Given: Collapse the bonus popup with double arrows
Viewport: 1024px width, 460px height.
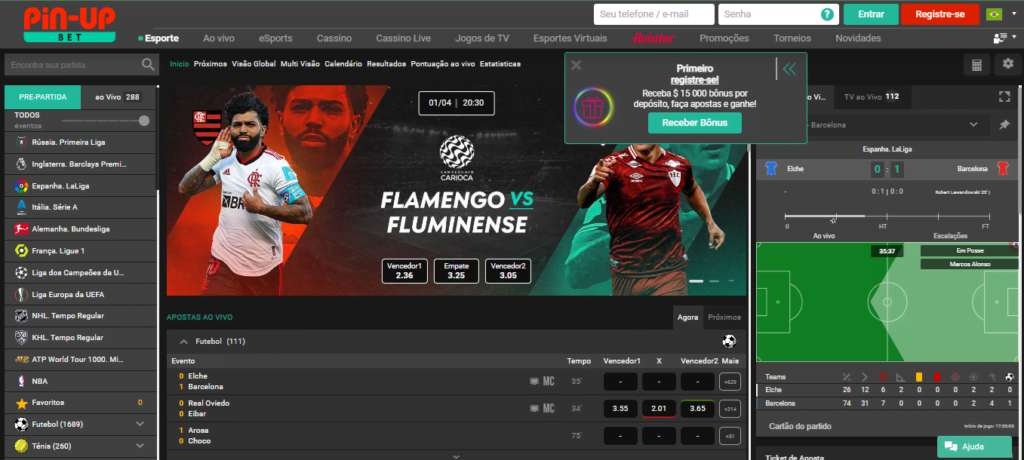Looking at the screenshot, I should 790,69.
